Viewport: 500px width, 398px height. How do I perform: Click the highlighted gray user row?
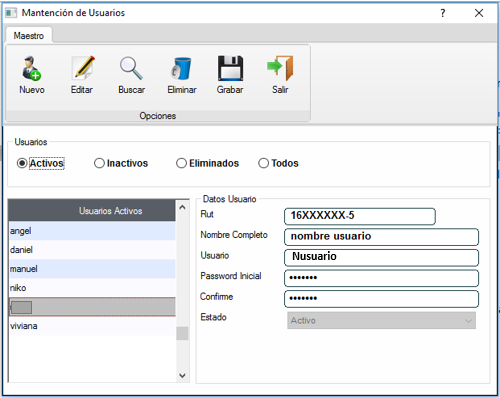(x=92, y=307)
